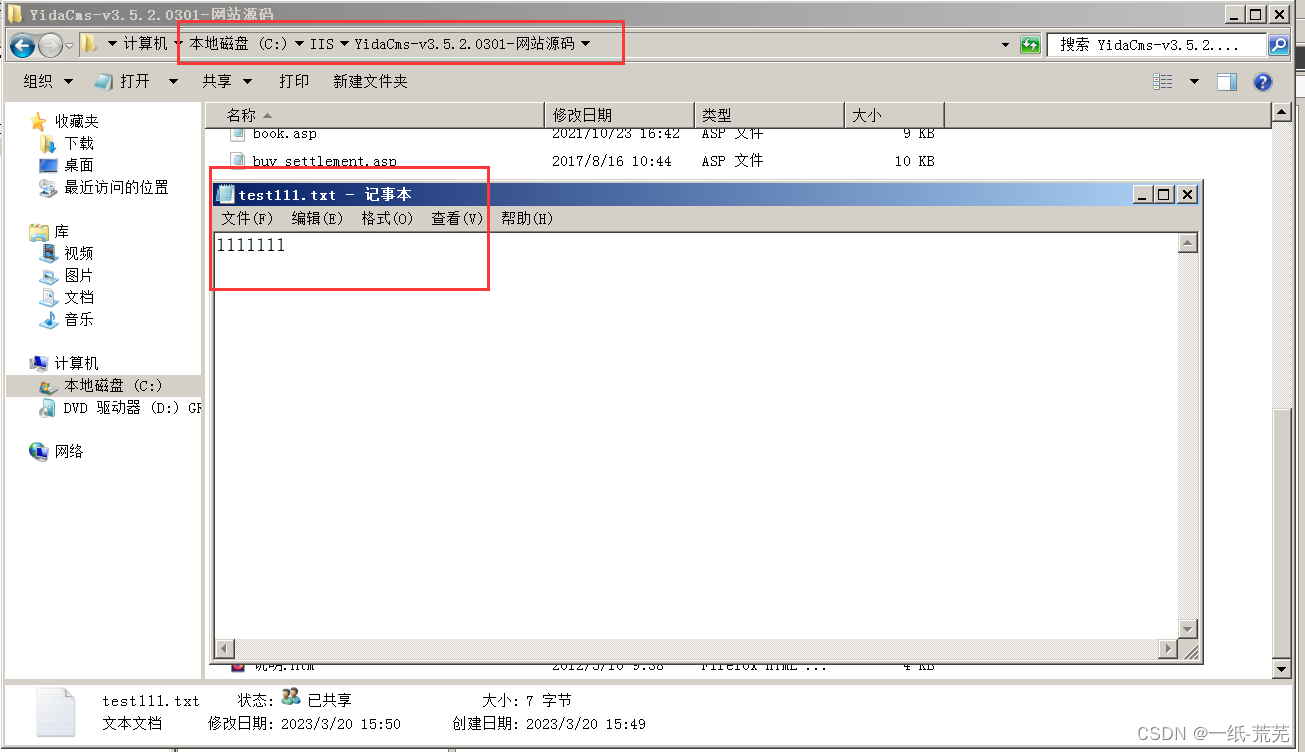Click IIS in the address path

322,44
